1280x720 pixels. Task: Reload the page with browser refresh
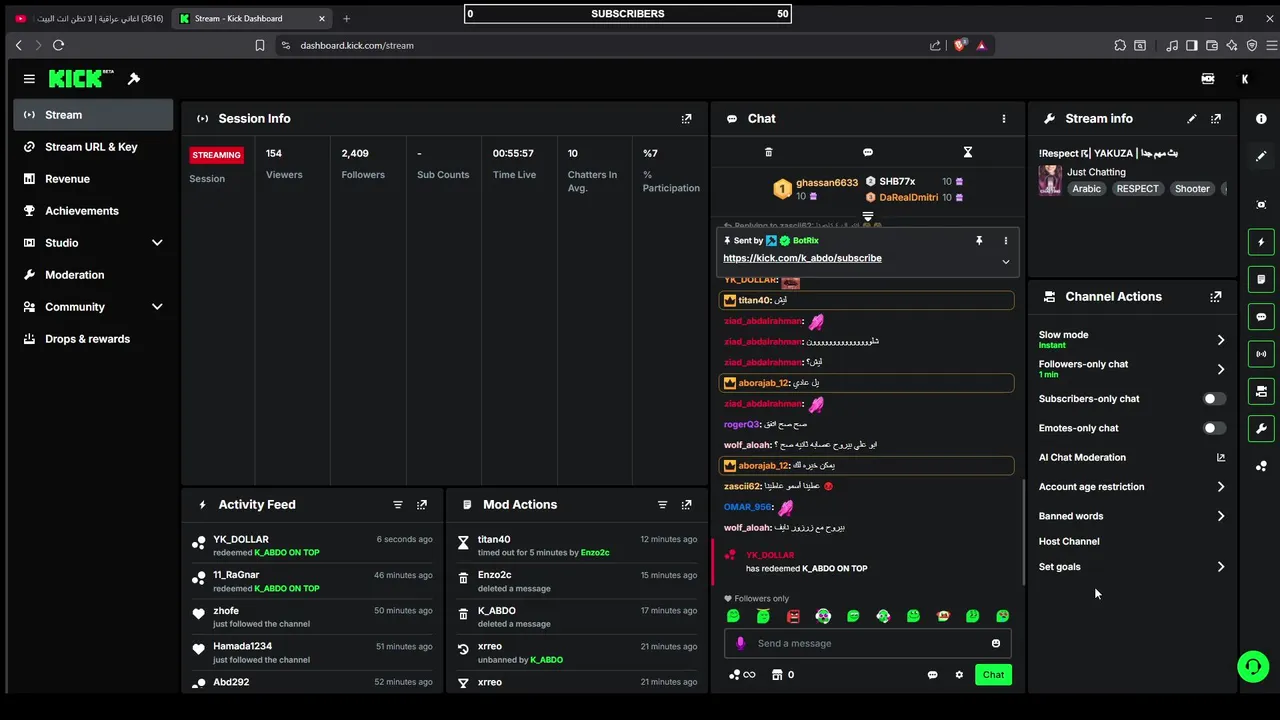[58, 45]
